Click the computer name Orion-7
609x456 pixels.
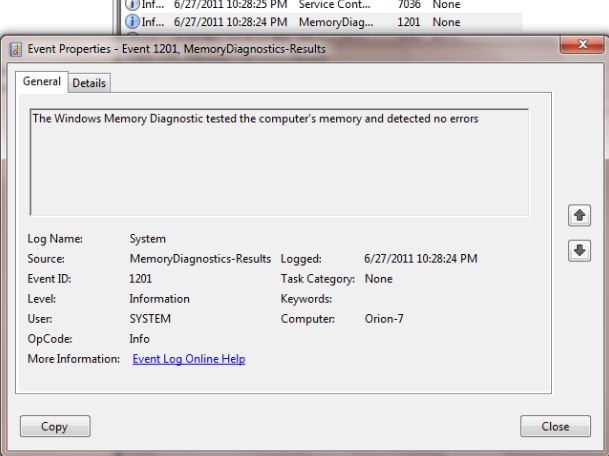pyautogui.click(x=385, y=319)
